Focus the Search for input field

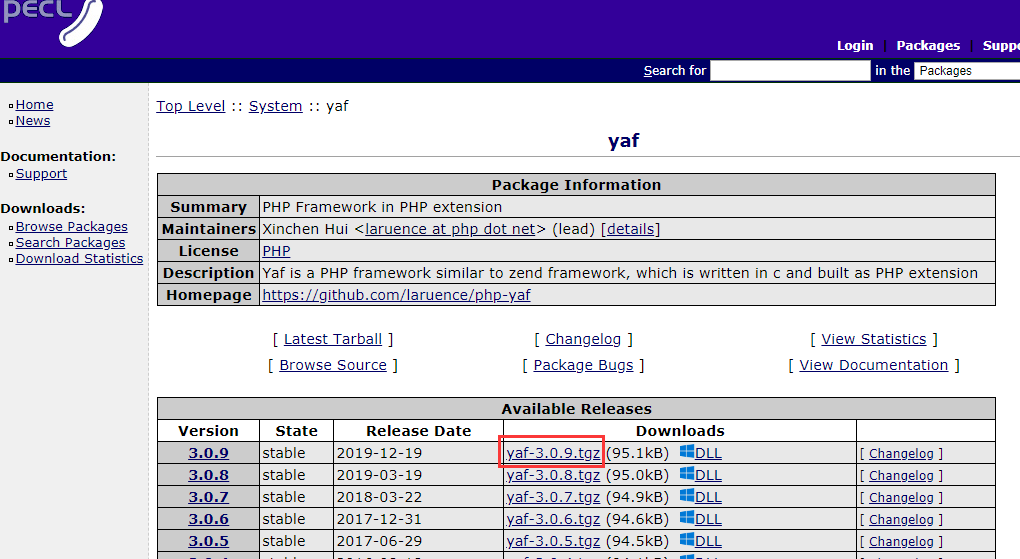(x=790, y=70)
